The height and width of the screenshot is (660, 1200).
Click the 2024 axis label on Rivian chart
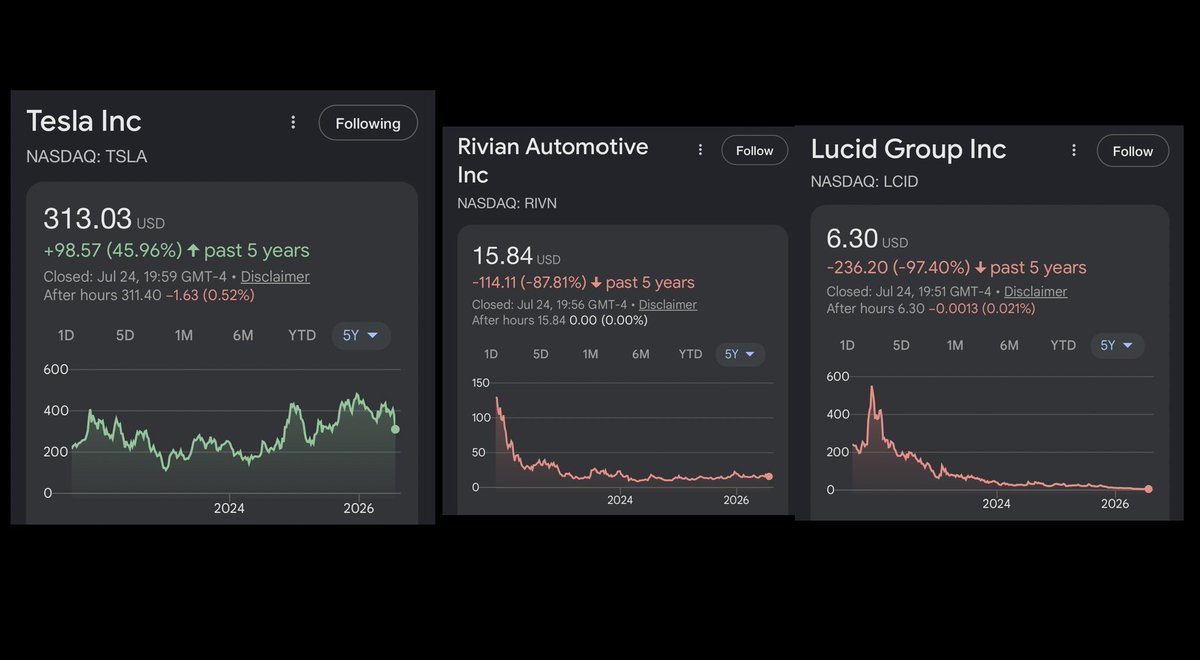[620, 500]
